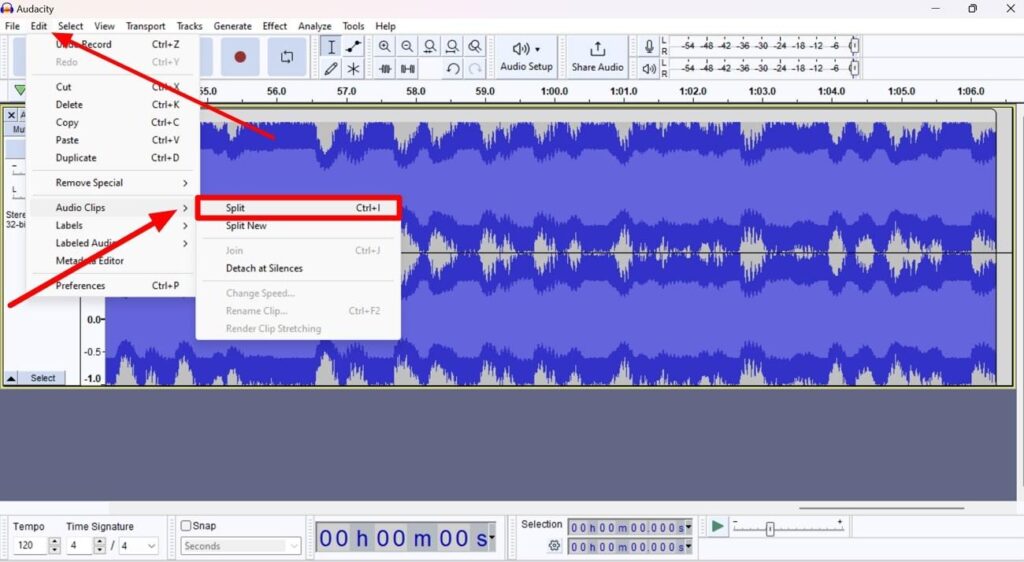Expand the Remove Special submenu
This screenshot has height=562, width=1024.
pyautogui.click(x=114, y=183)
